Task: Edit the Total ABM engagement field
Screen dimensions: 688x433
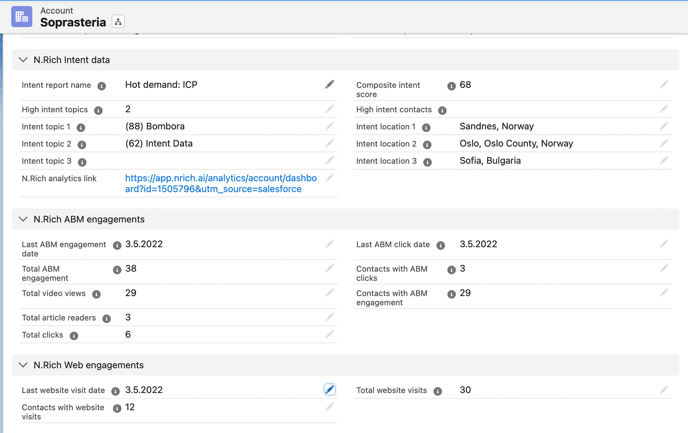Action: 330,268
